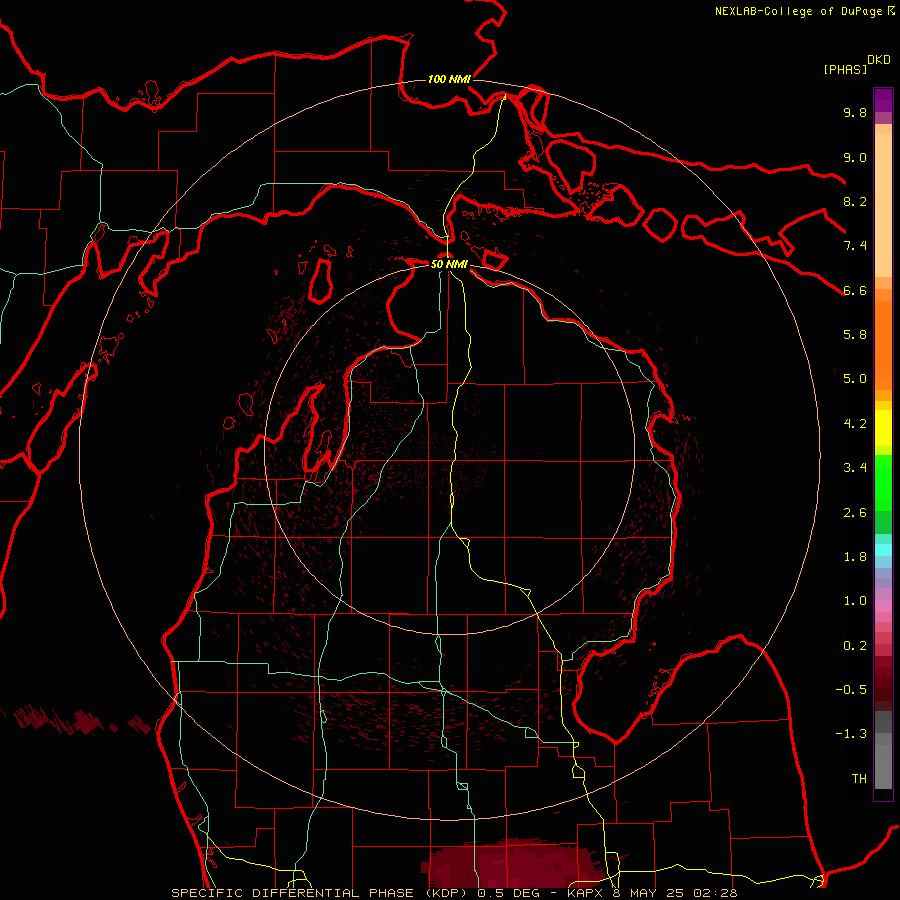This screenshot has width=900, height=900.
Task: Click the DKD label above legend
Action: 879,60
